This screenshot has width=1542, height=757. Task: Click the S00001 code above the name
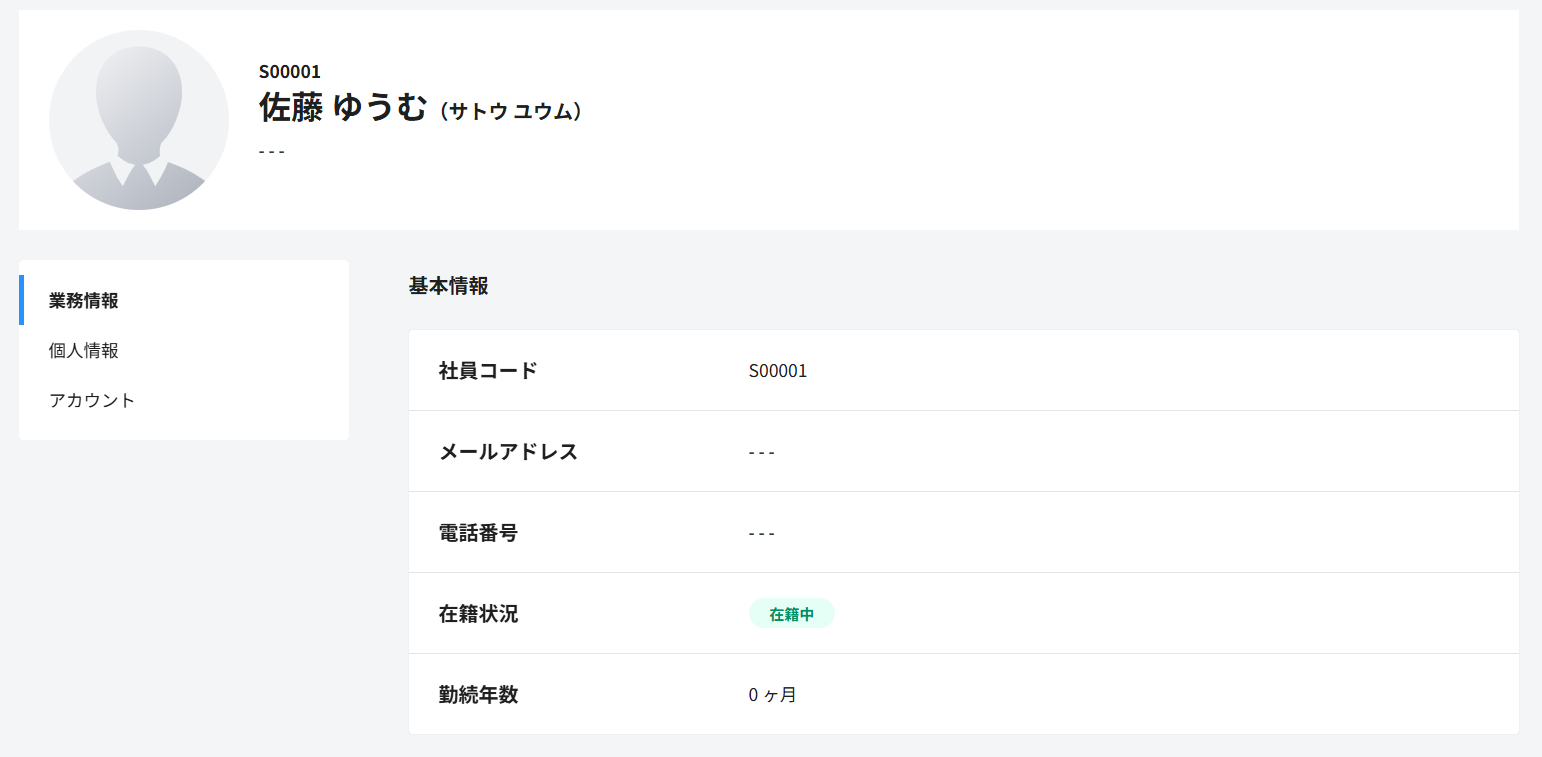click(290, 72)
